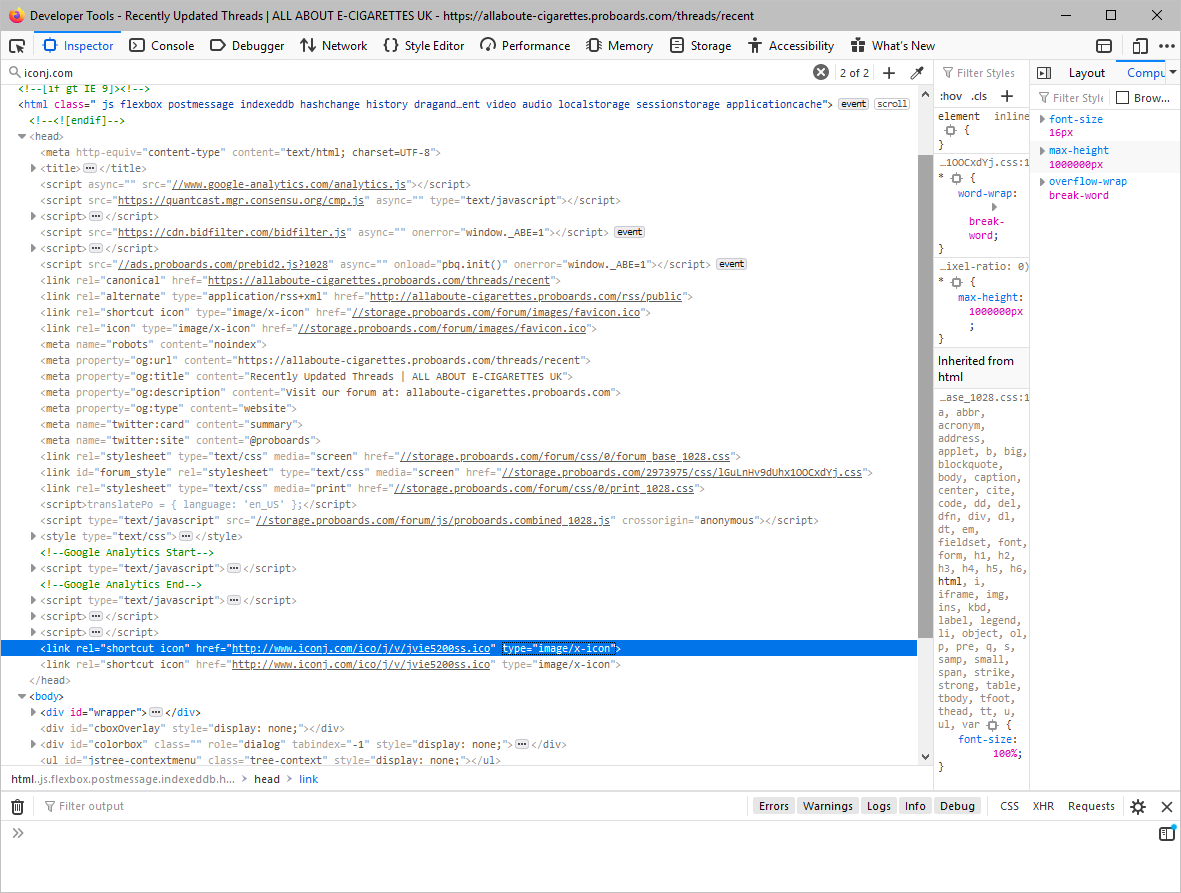Click the markup vertical scrollbar down arrow
1181x893 pixels.
[926, 757]
